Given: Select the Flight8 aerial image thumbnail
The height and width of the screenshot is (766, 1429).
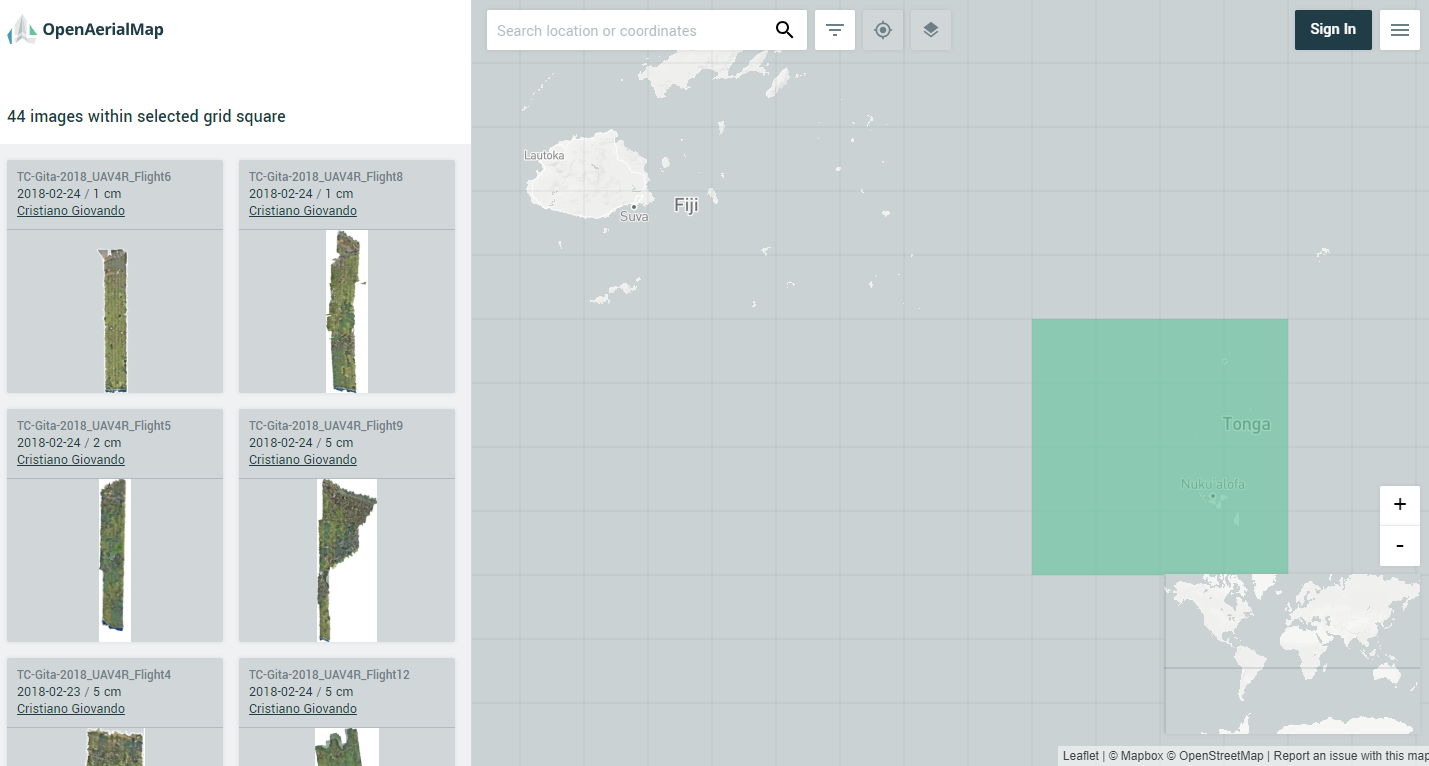Looking at the screenshot, I should coord(347,311).
